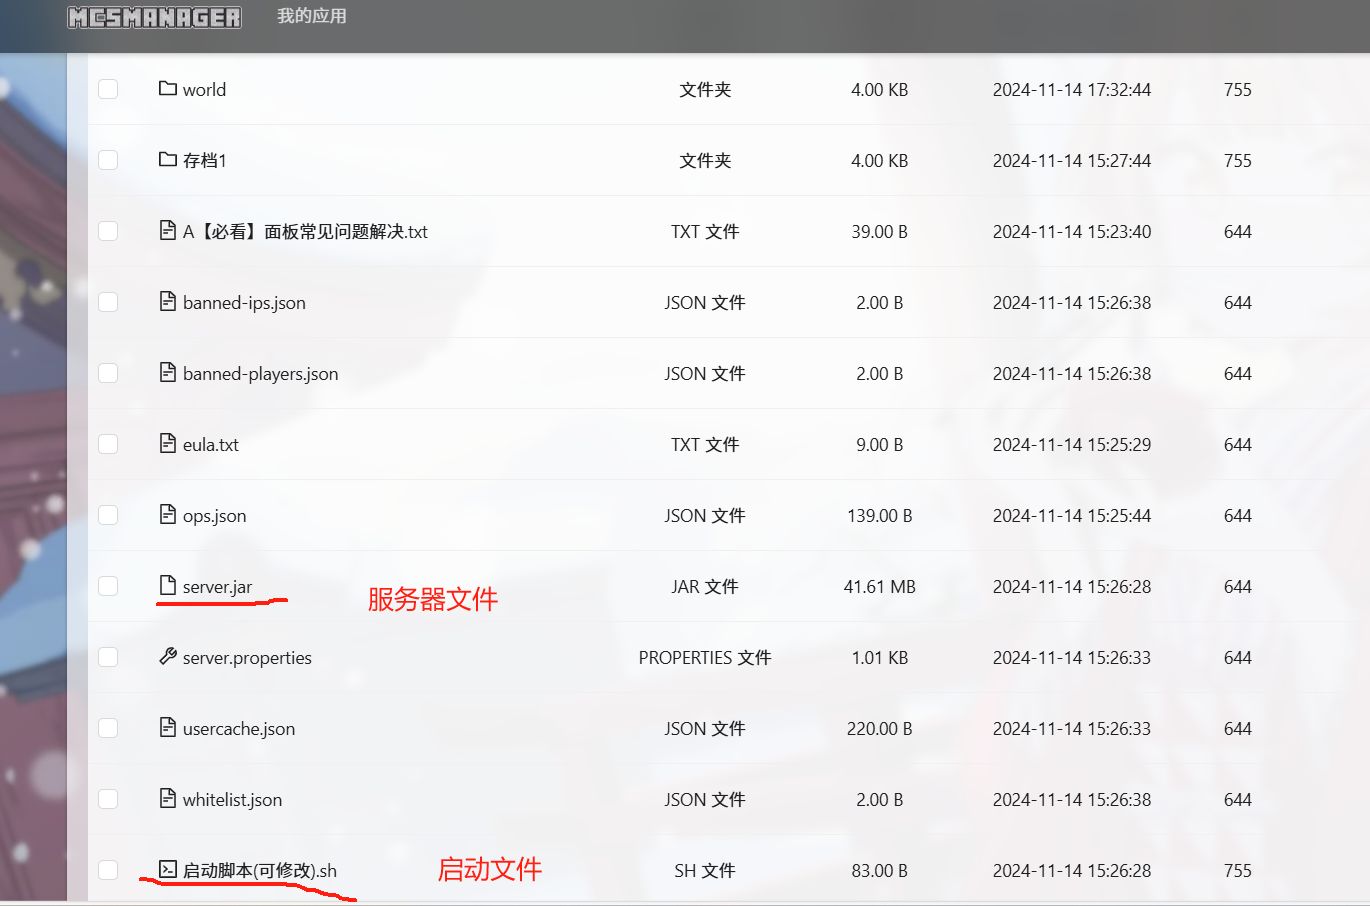
Task: Select the checkbox next to eula.txt
Action: (108, 444)
